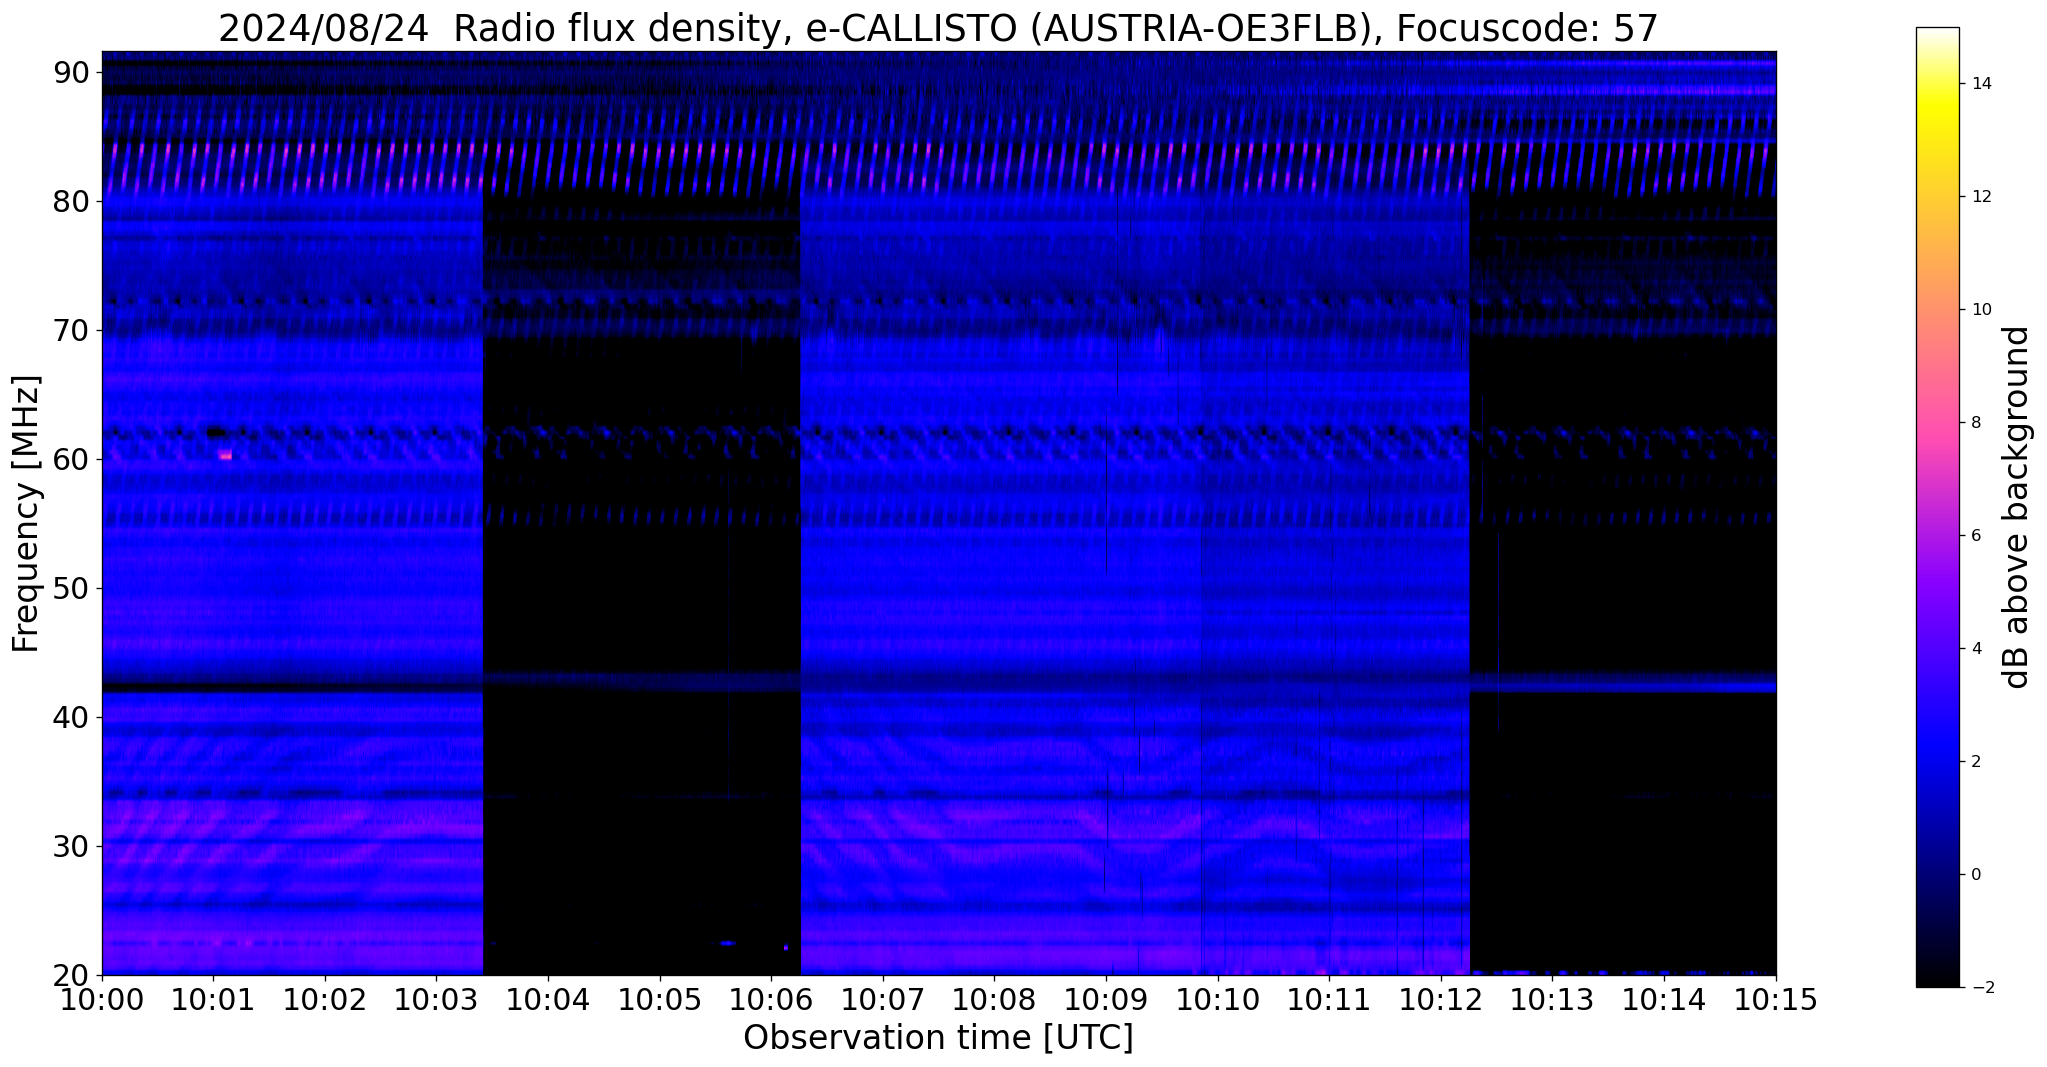Click the 10:11 time tick label
The height and width of the screenshot is (1067, 2047).
(1329, 999)
